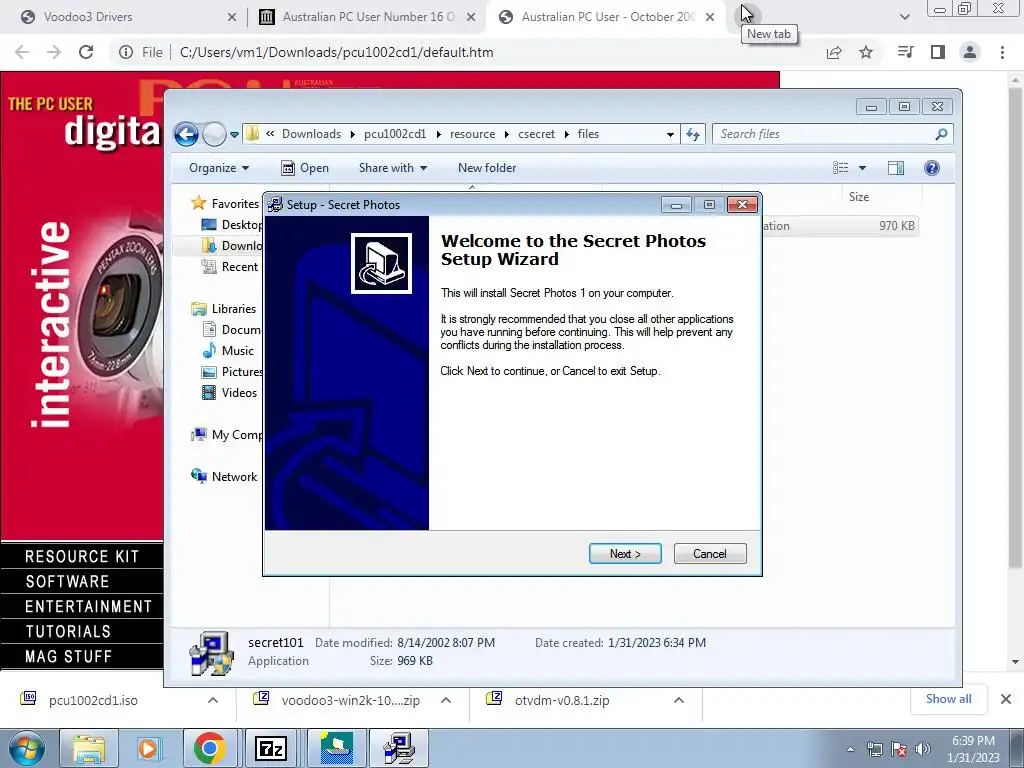Open 7-Zip from taskbar

[x=272, y=748]
